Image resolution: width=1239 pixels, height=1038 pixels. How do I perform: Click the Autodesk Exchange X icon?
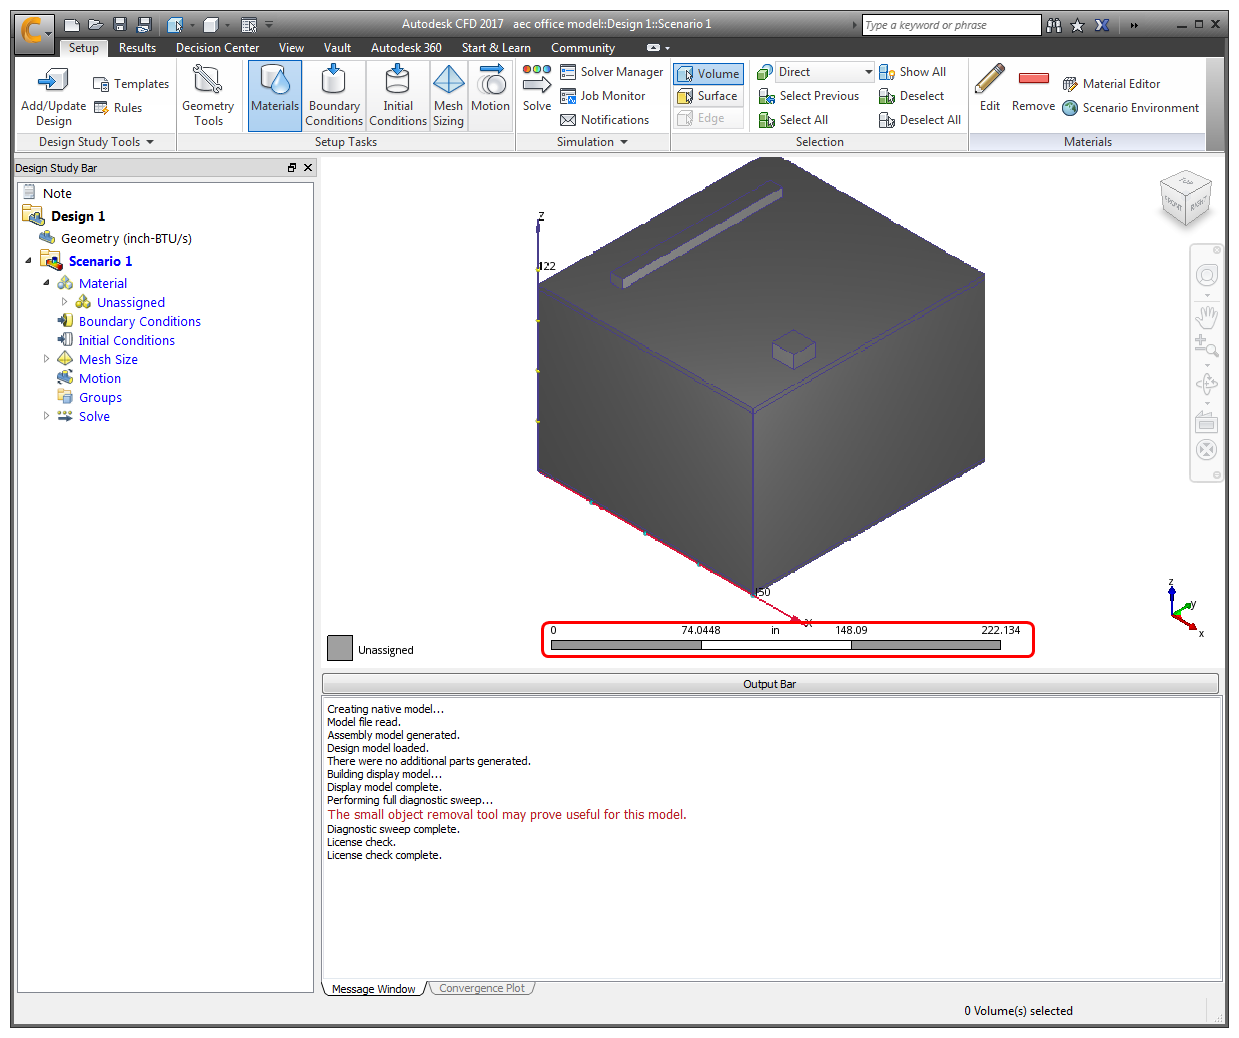(1102, 26)
